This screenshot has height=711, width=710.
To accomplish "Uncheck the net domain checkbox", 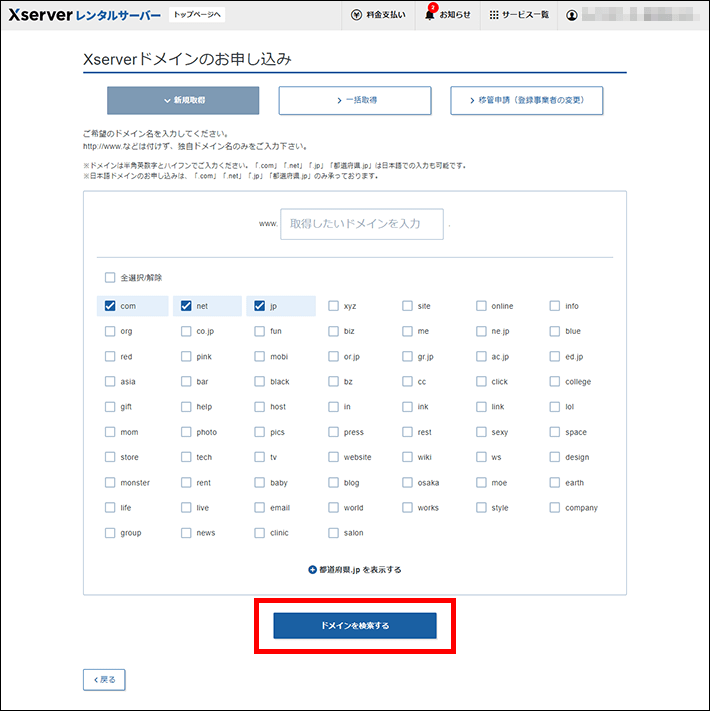I will (185, 306).
